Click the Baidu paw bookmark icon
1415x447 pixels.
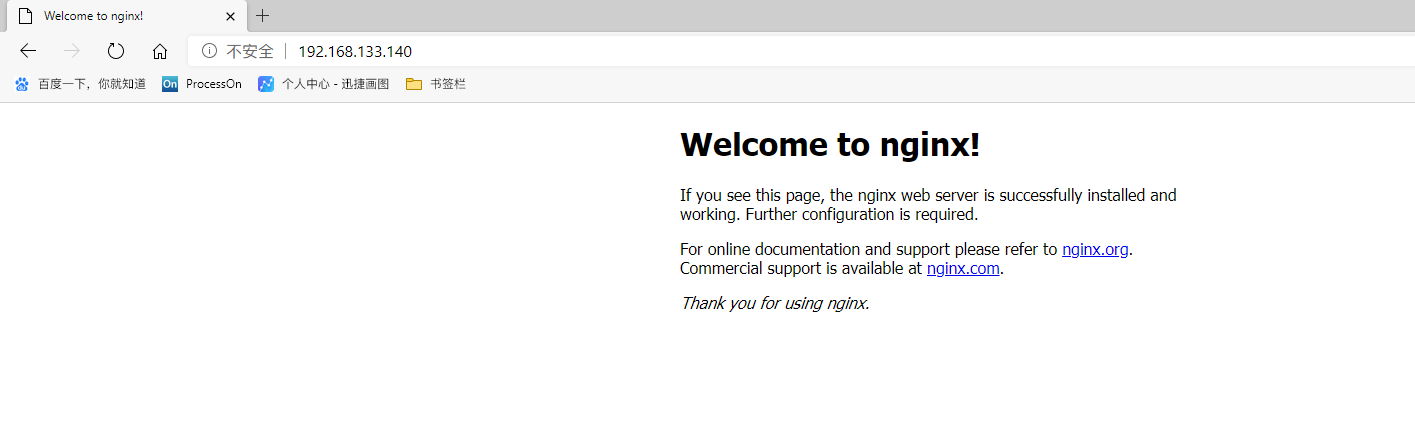[x=22, y=84]
